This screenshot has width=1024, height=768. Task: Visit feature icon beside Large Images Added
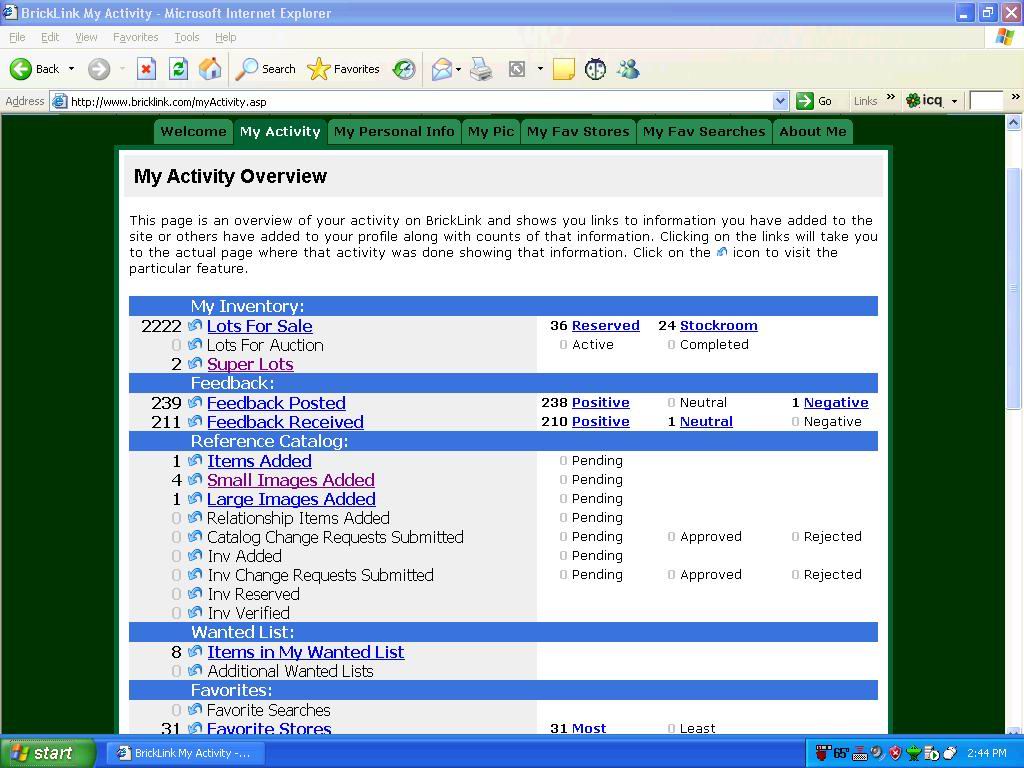point(195,498)
